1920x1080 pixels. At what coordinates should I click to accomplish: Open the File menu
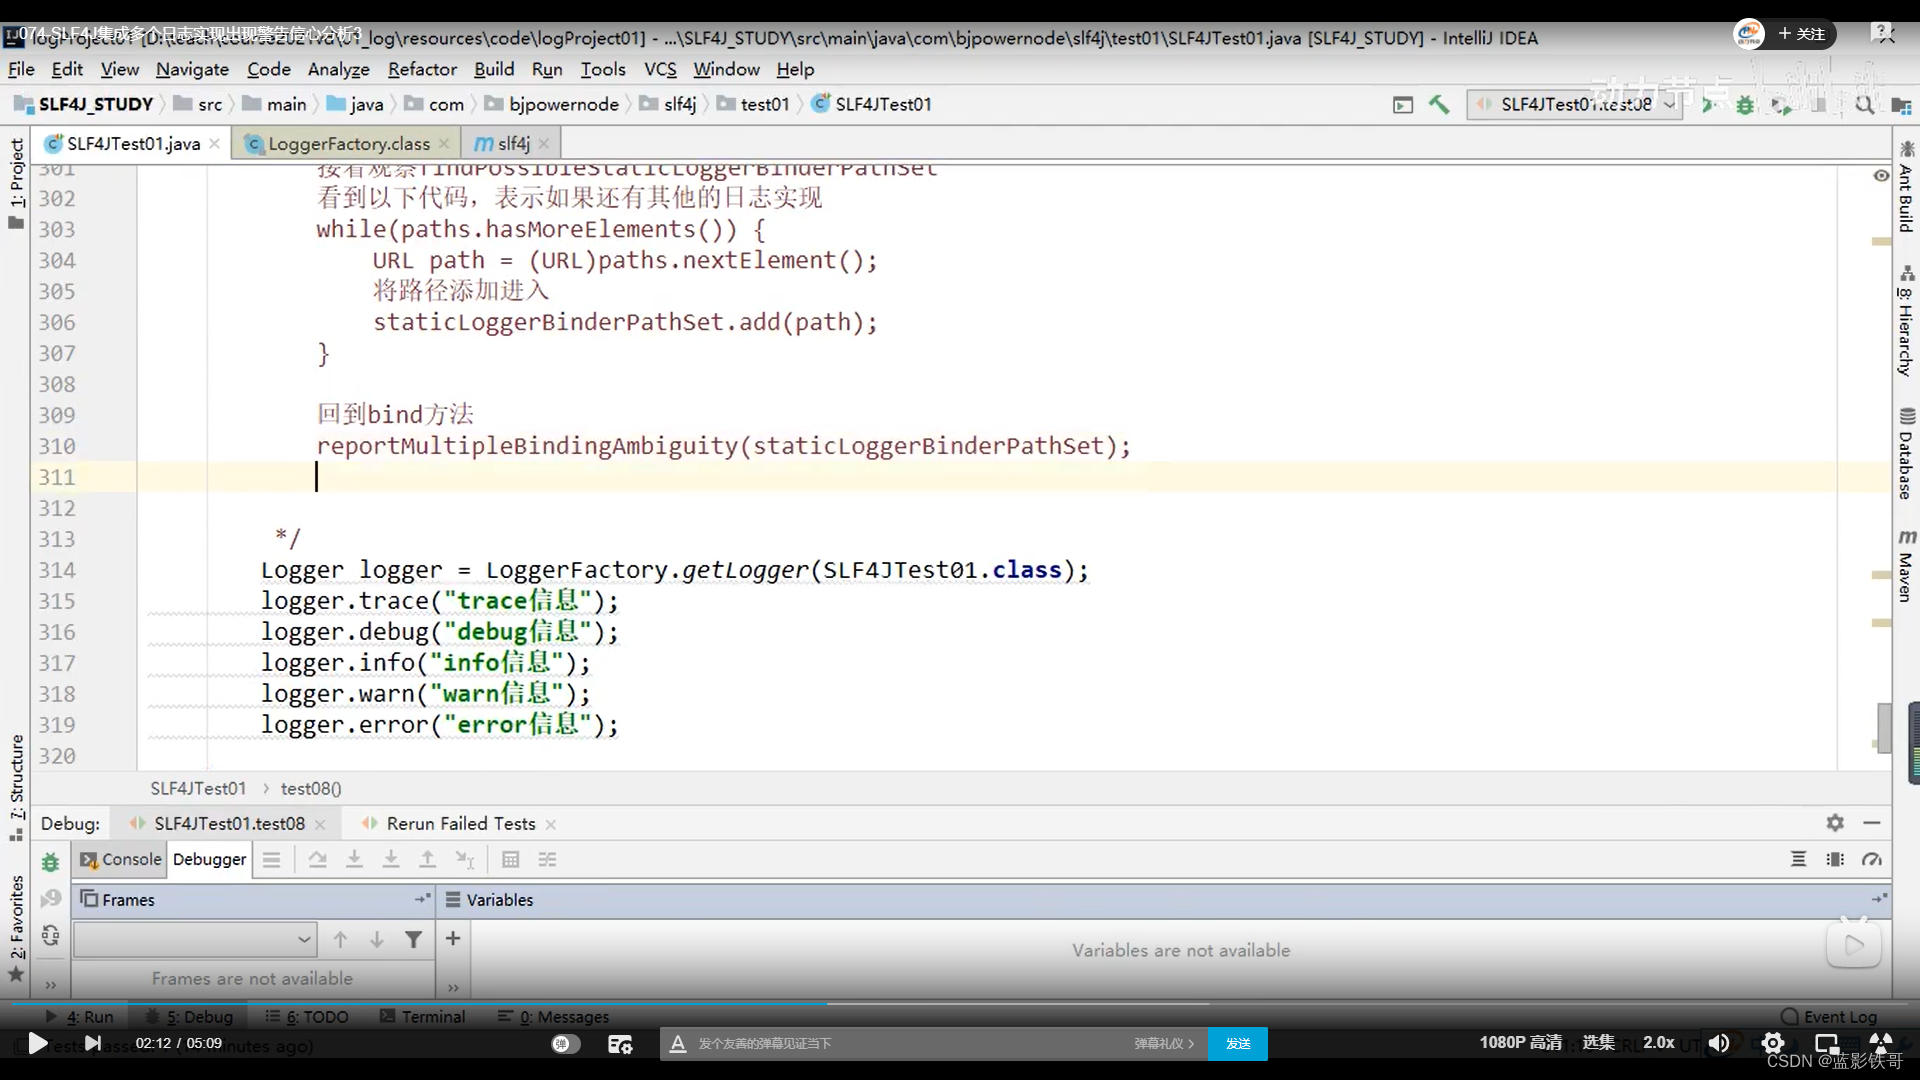[x=21, y=69]
